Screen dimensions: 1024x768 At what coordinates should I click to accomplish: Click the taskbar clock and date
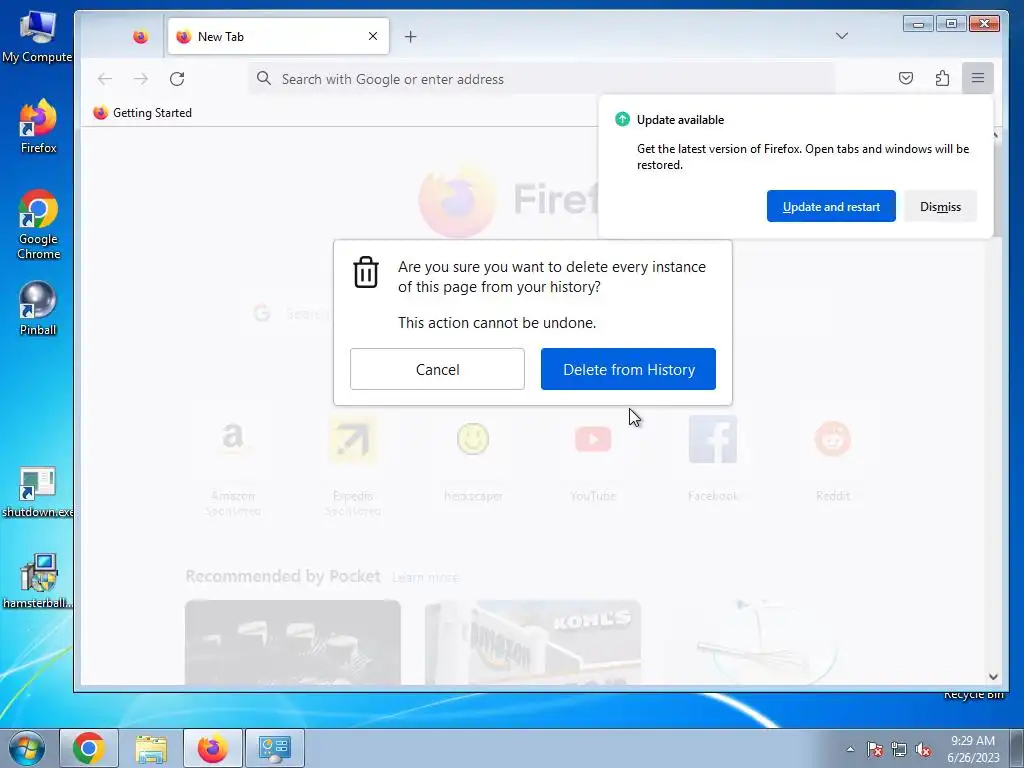pyautogui.click(x=972, y=749)
